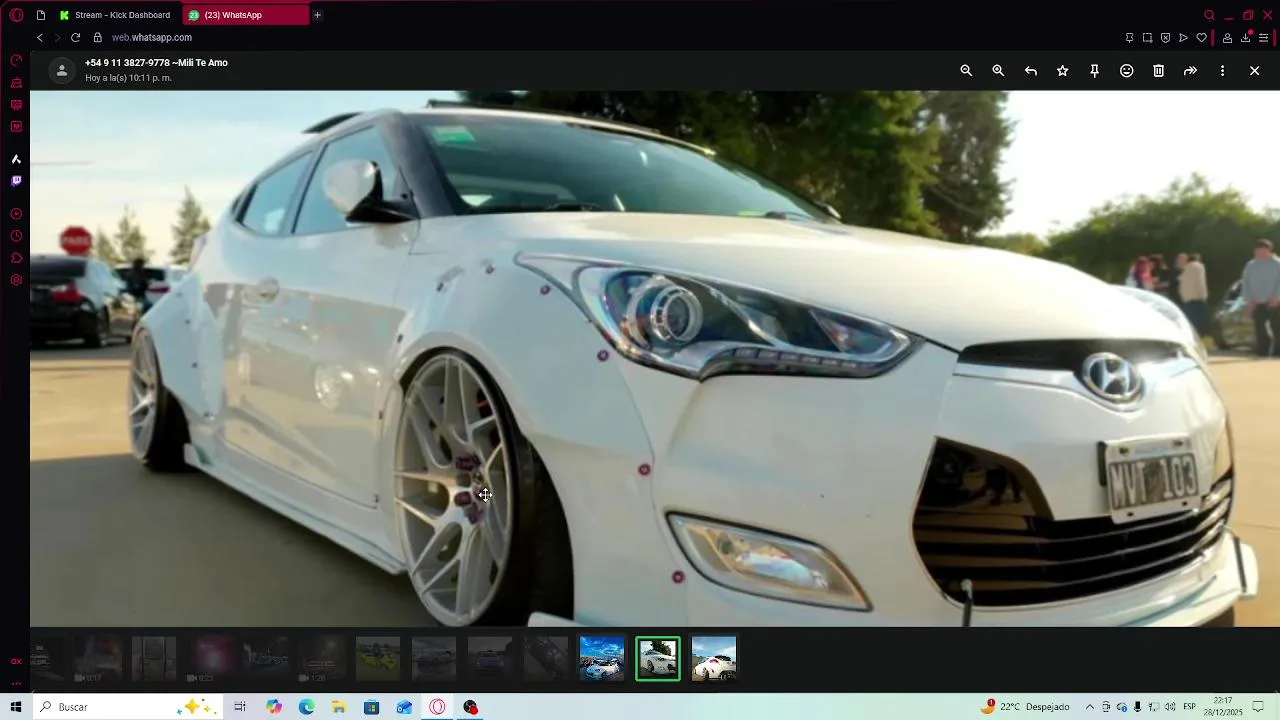Show site security lock info
This screenshot has width=1280, height=720.
98,38
